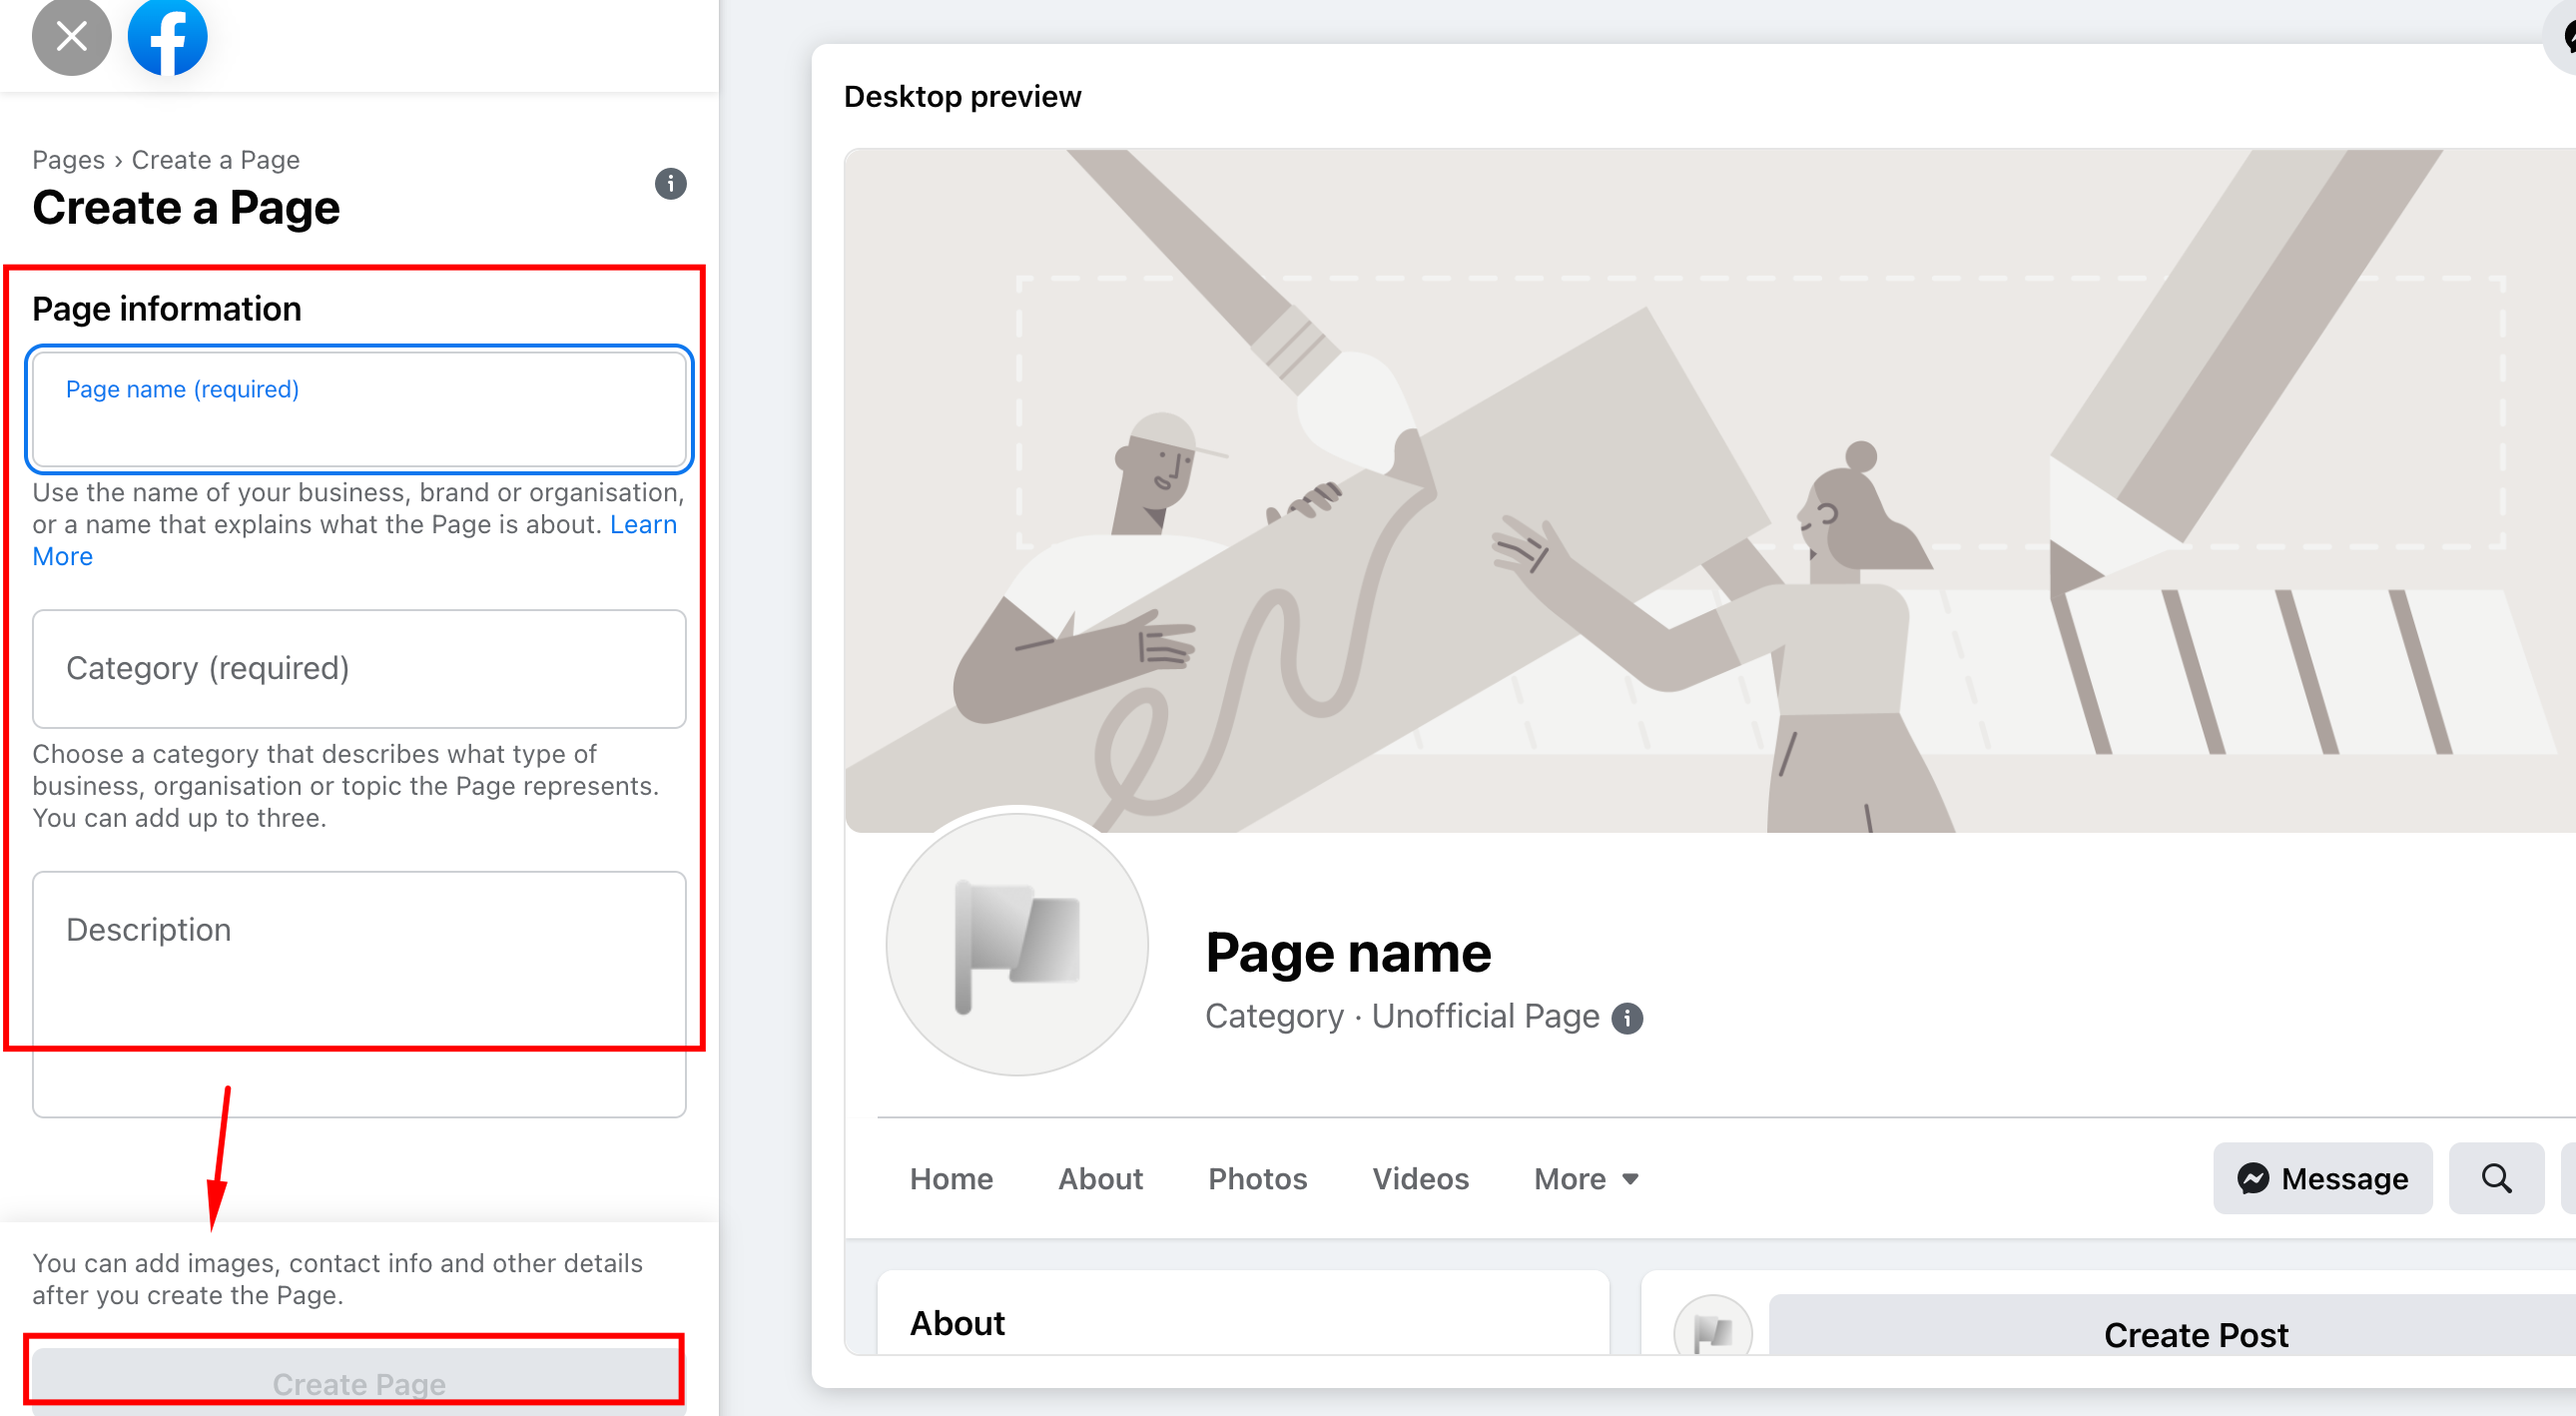Open the Facebook logo home icon
Image resolution: width=2576 pixels, height=1416 pixels.
tap(168, 37)
